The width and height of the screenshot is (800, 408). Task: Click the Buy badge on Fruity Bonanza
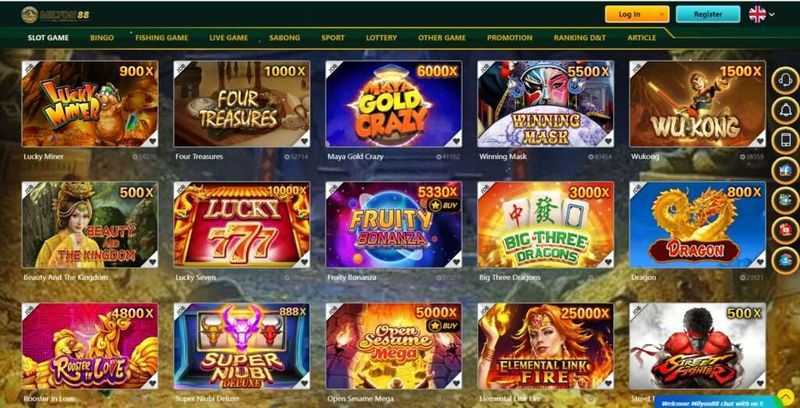pyautogui.click(x=444, y=206)
